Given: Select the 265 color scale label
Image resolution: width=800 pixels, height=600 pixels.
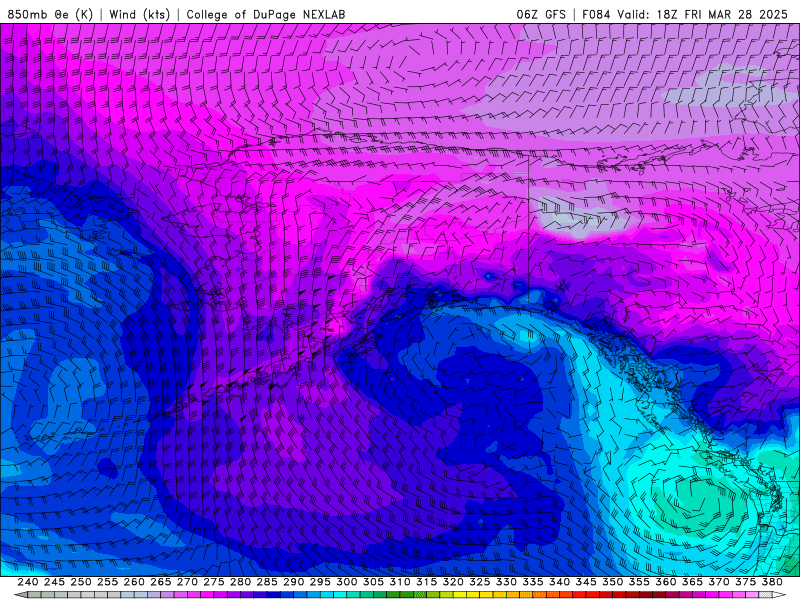Looking at the screenshot, I should tap(160, 582).
